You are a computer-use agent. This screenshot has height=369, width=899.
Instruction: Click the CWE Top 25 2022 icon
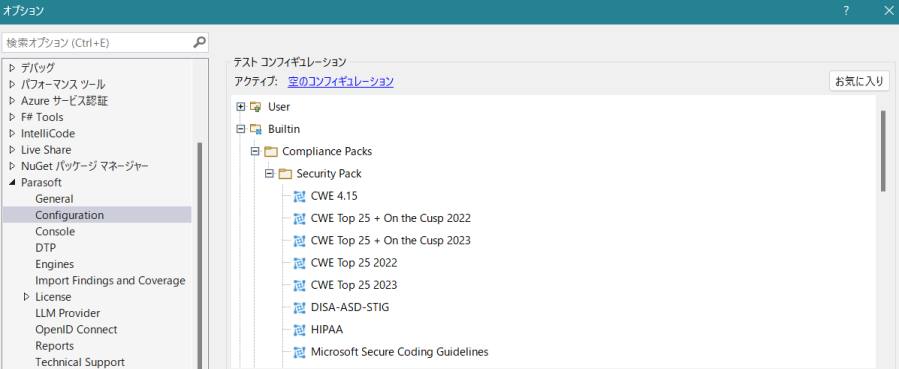point(299,263)
